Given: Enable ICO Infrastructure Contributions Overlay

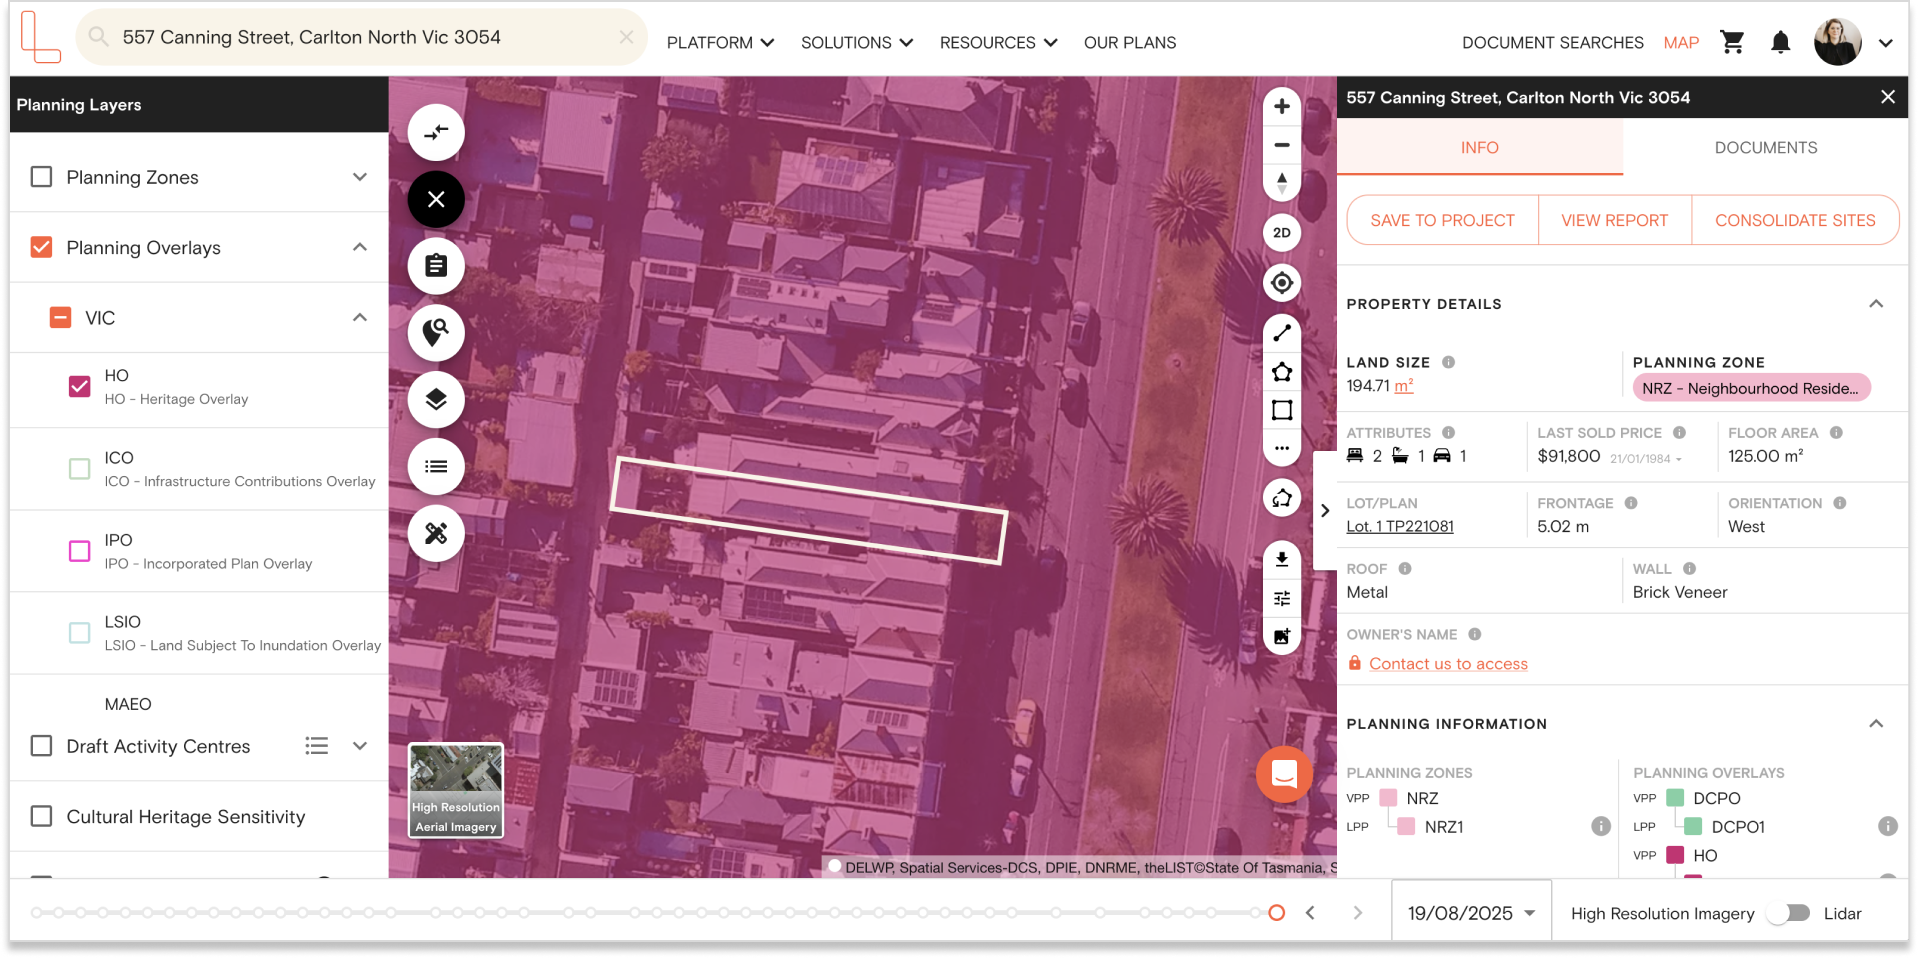Looking at the screenshot, I should click(79, 468).
